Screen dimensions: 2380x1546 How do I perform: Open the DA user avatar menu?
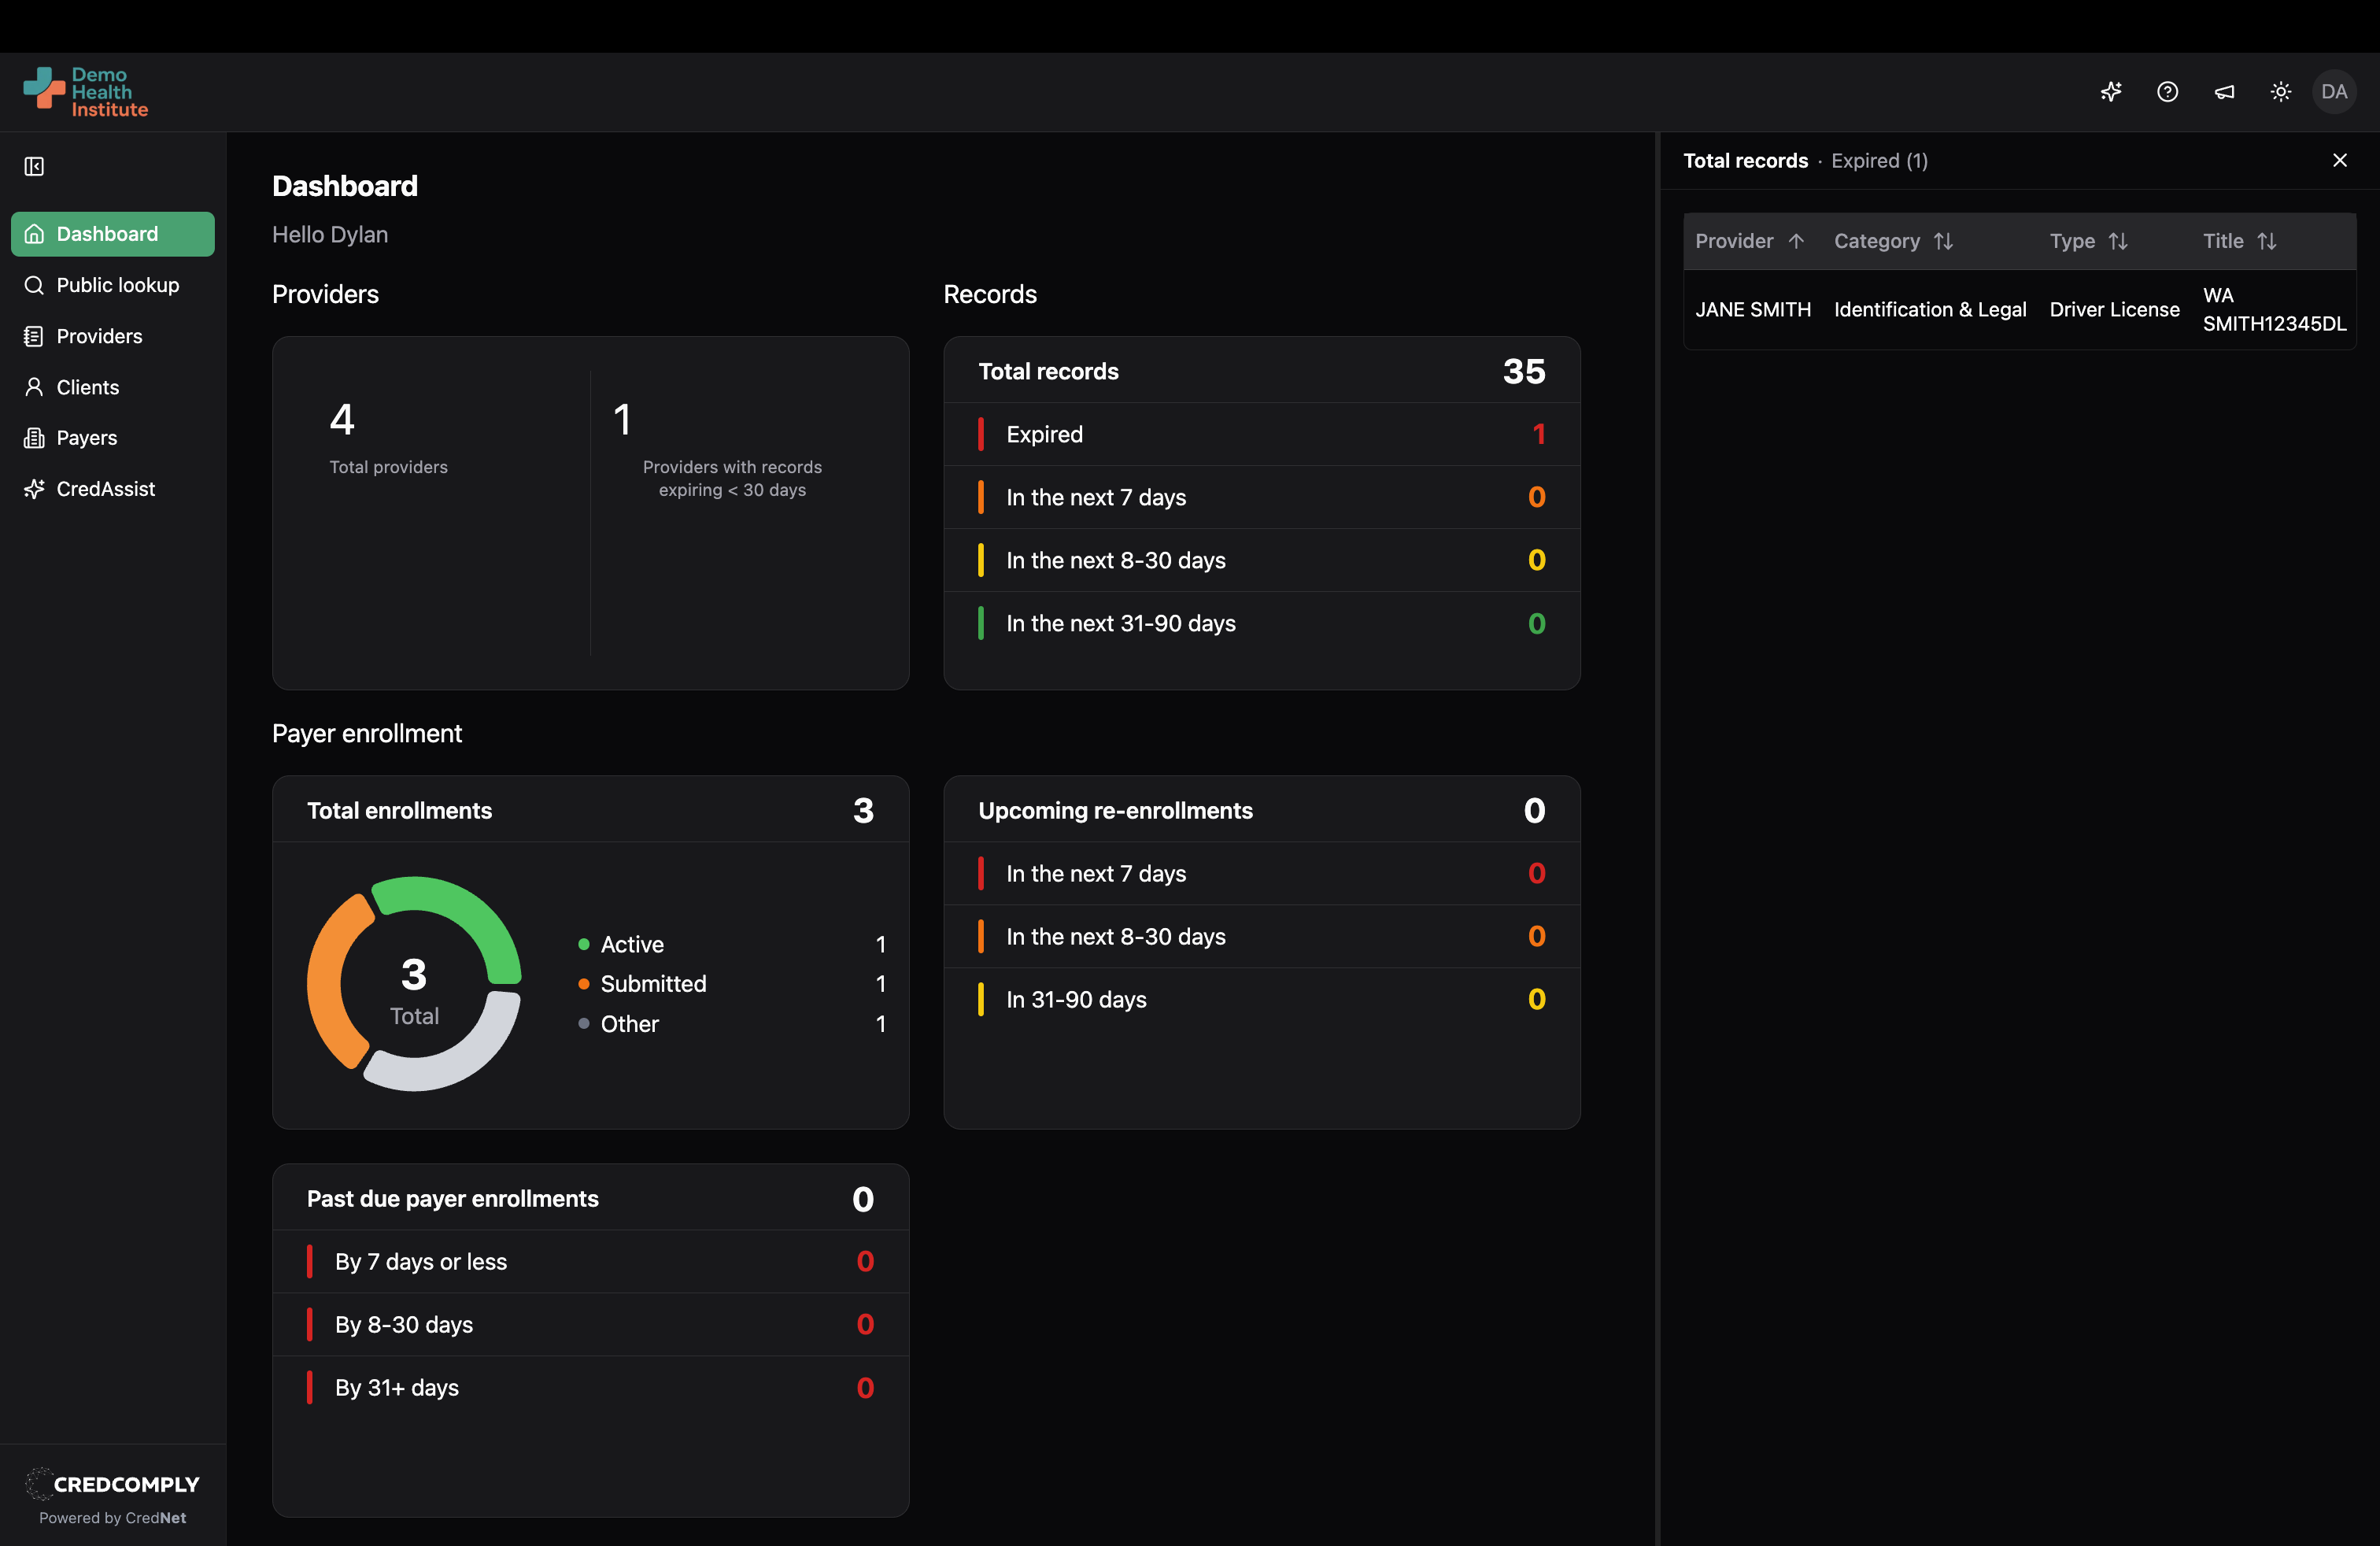click(x=2333, y=92)
